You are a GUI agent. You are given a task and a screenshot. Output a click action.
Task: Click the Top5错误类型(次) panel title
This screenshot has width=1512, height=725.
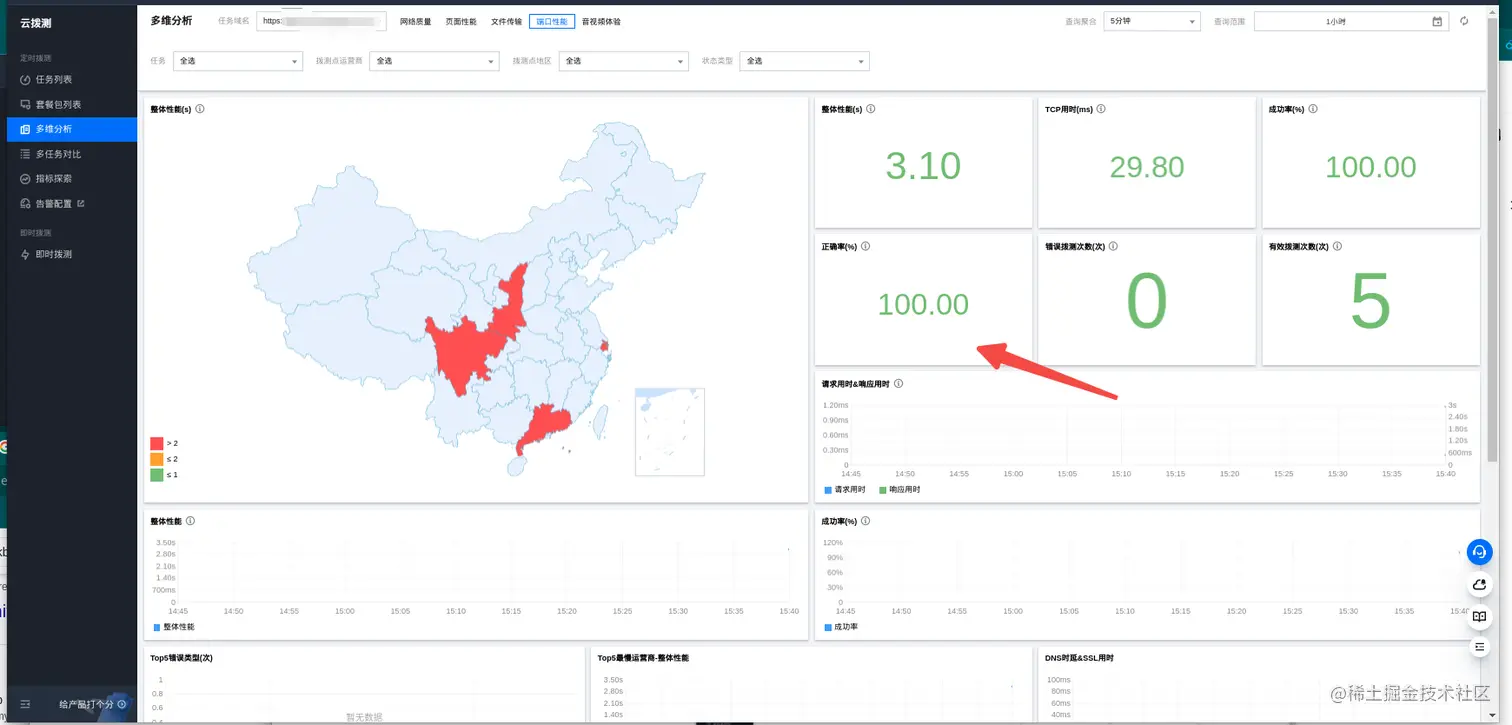[x=182, y=658]
